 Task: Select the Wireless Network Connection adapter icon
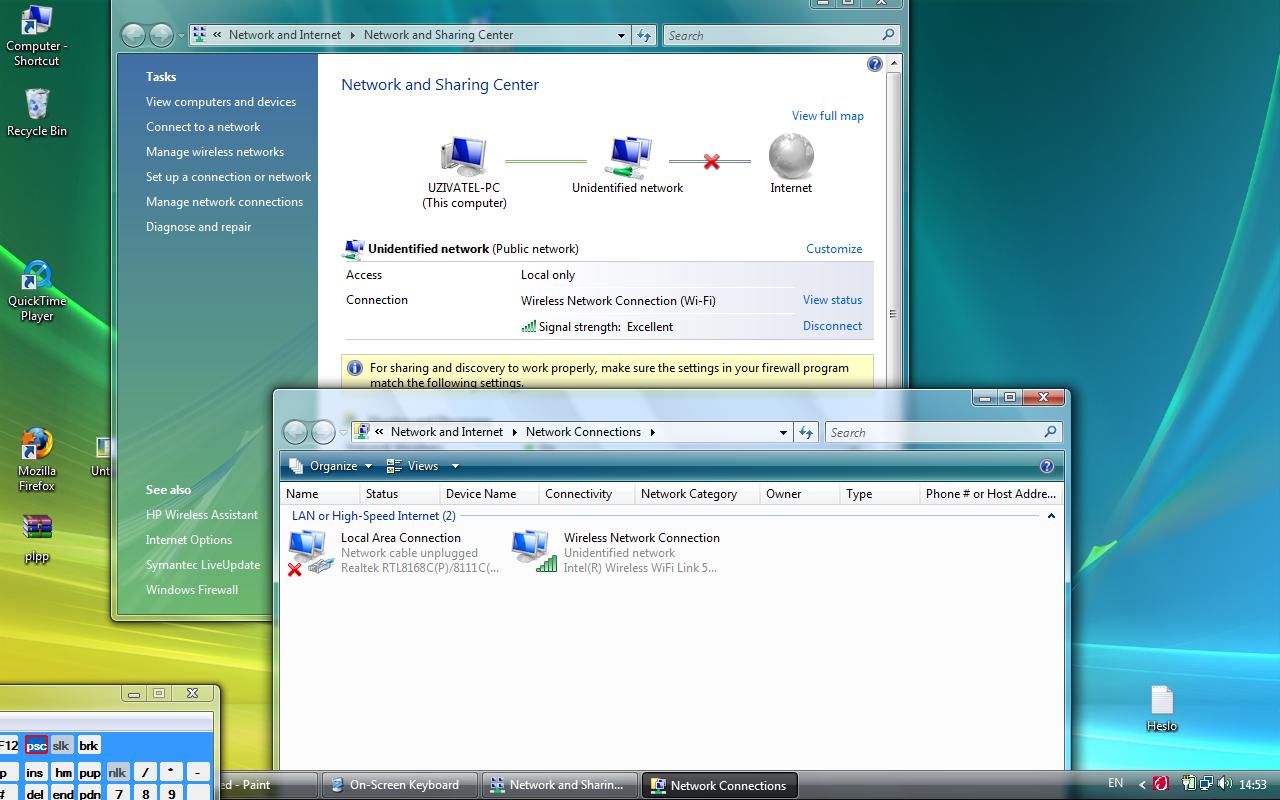click(x=534, y=551)
